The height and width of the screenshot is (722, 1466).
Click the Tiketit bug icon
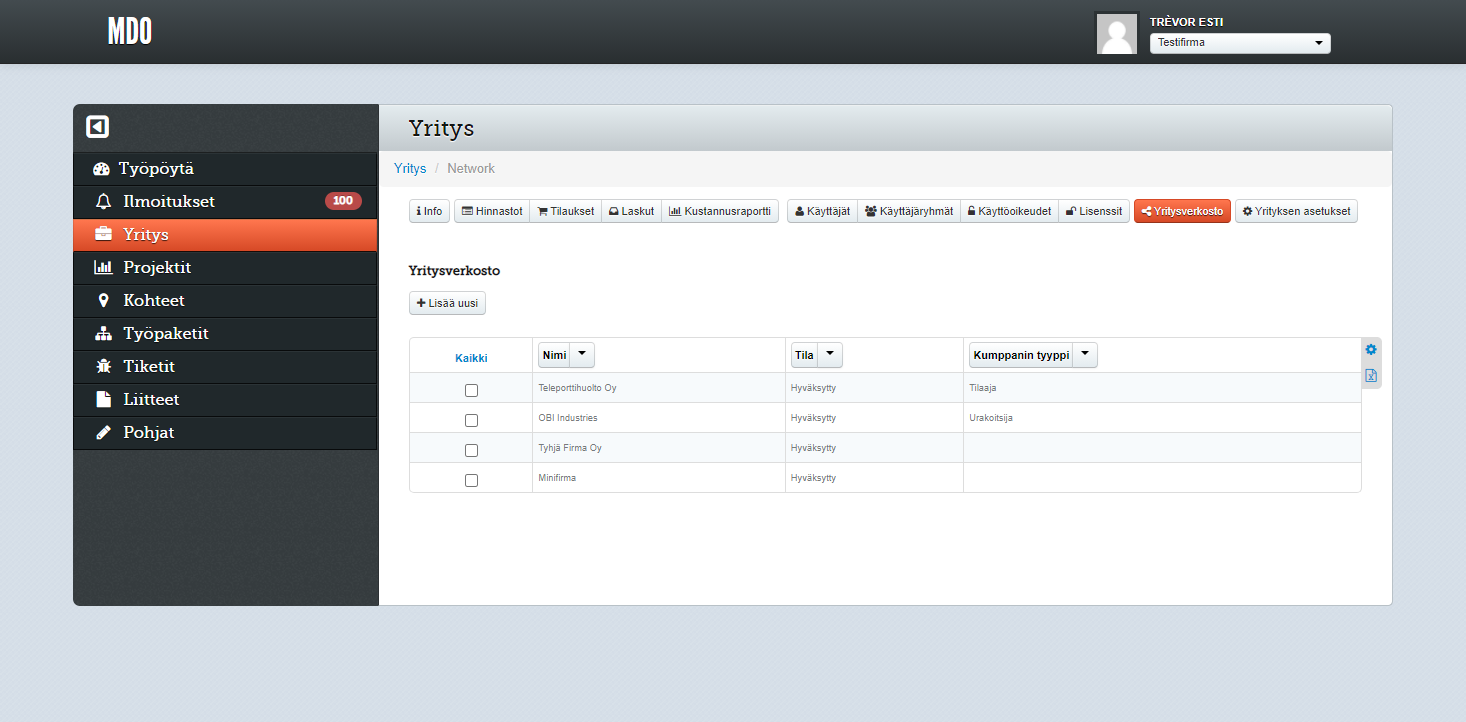point(103,367)
